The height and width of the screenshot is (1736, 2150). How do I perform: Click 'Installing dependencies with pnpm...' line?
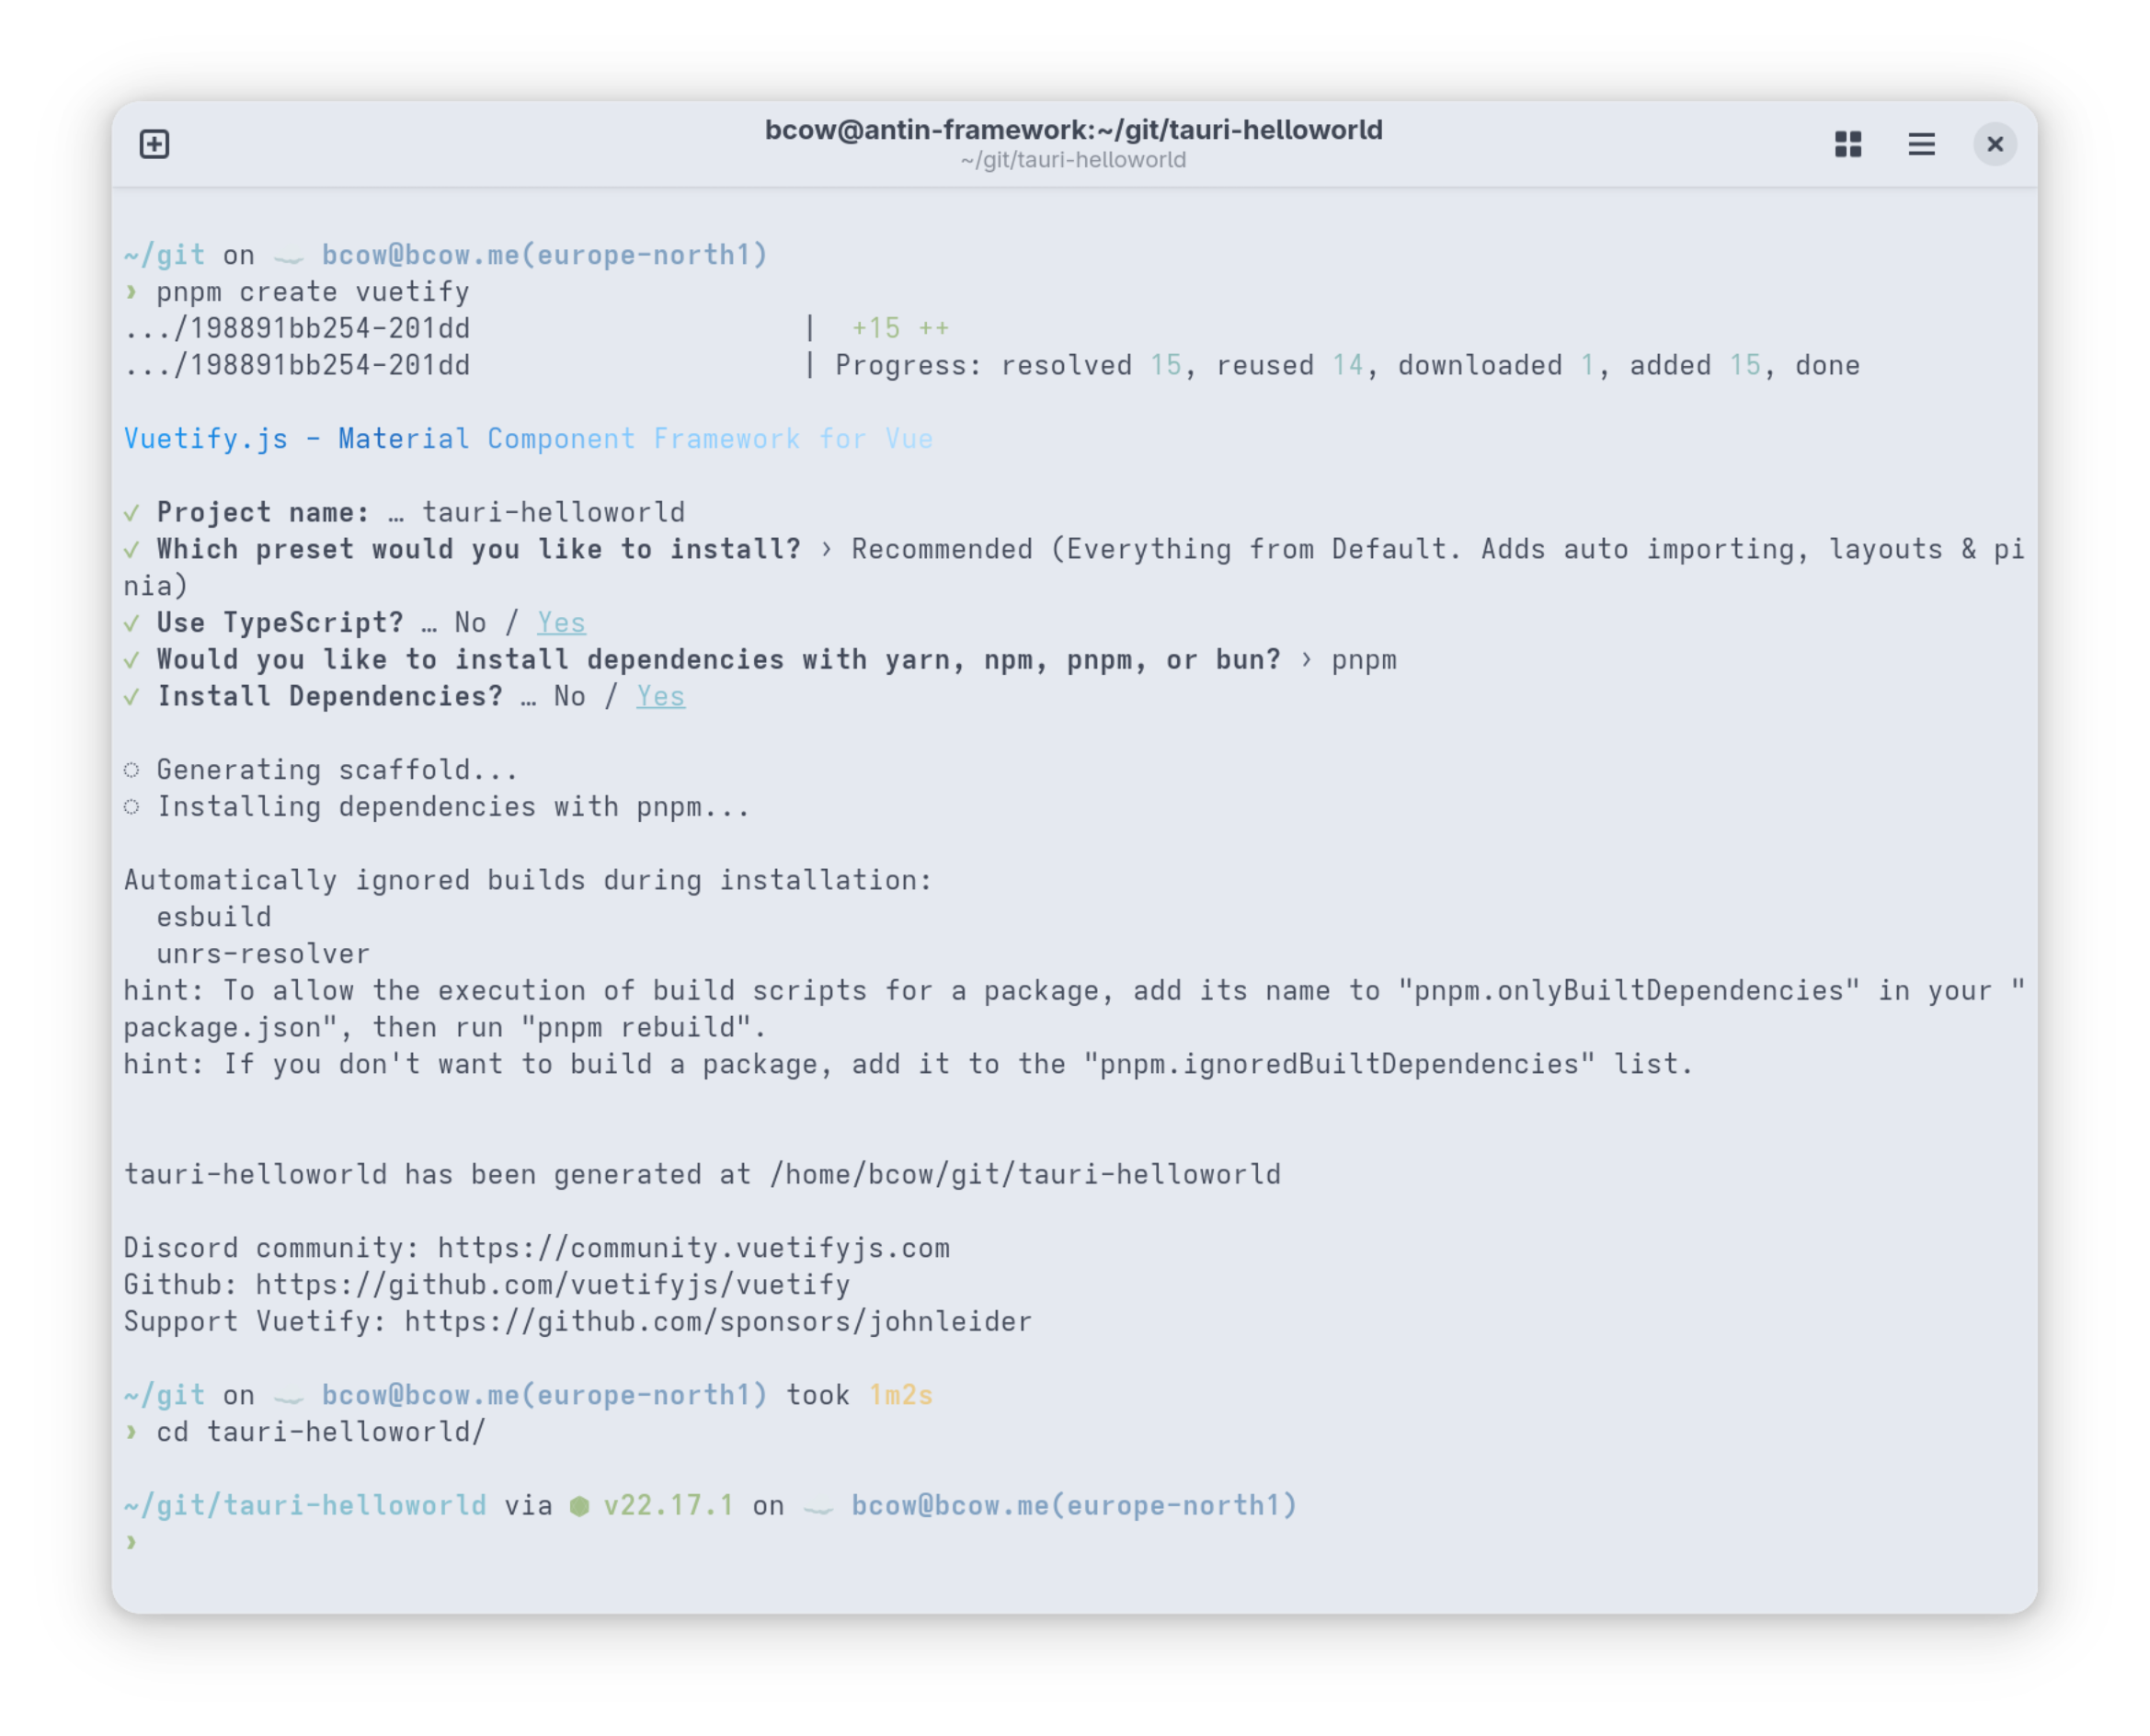[x=437, y=807]
